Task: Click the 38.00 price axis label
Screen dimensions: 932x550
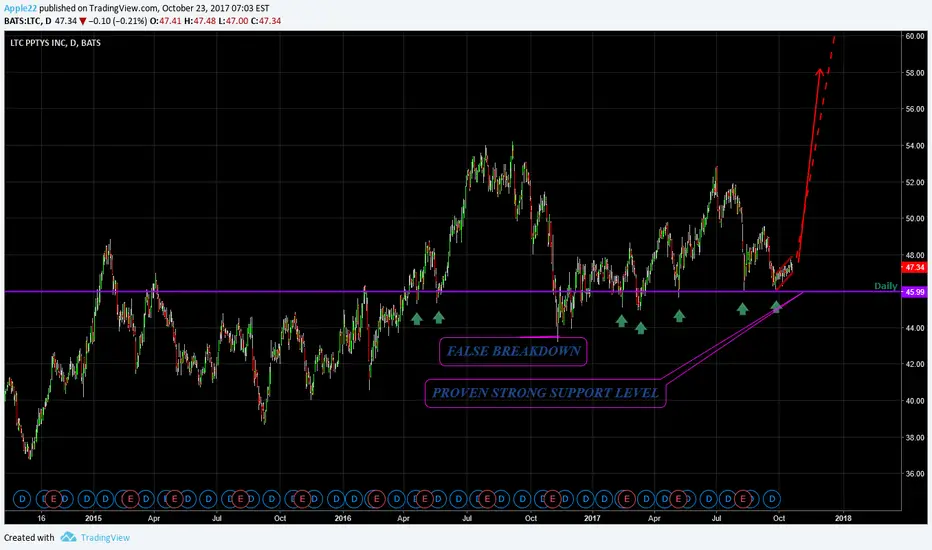Action: point(915,438)
